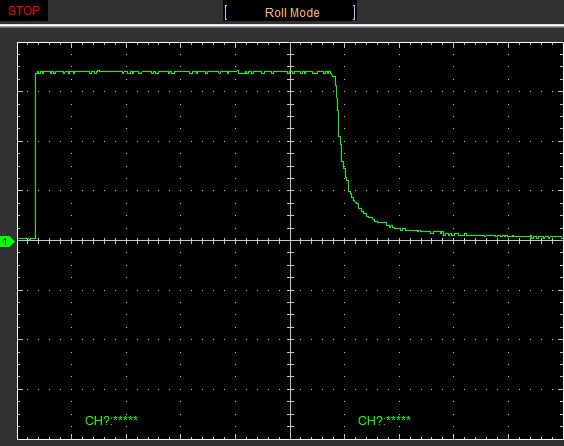Click the top-left corner of the graticule frame

coord(18,43)
